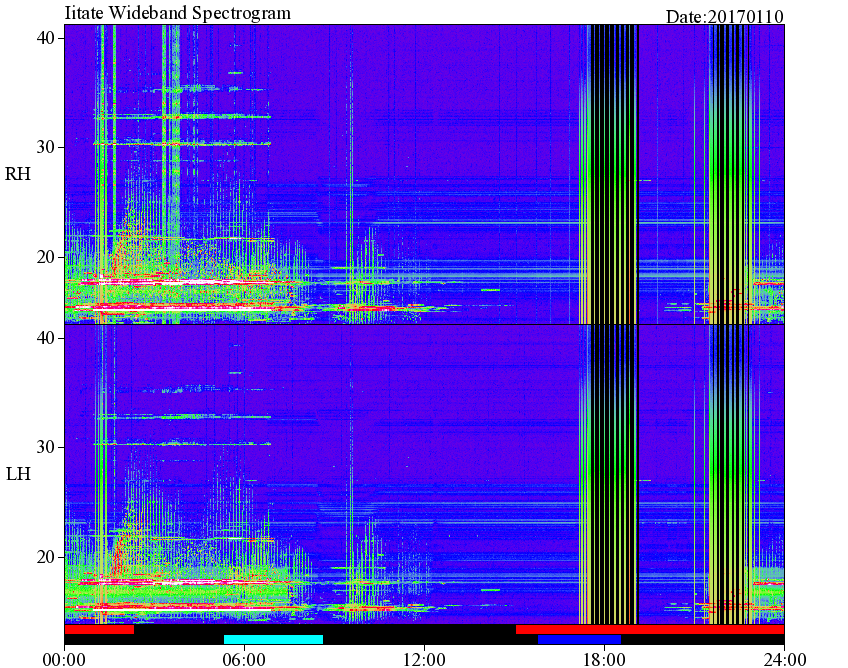
Task: Click the 06:00 time axis label
Action: click(244, 659)
